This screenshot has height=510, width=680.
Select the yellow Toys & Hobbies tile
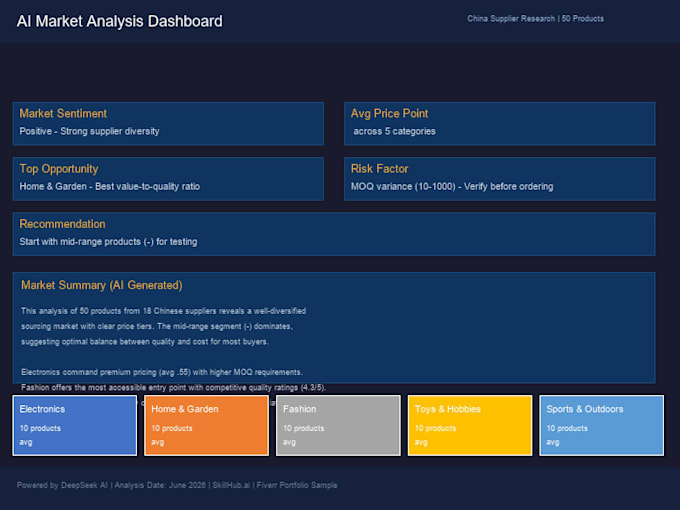point(470,425)
